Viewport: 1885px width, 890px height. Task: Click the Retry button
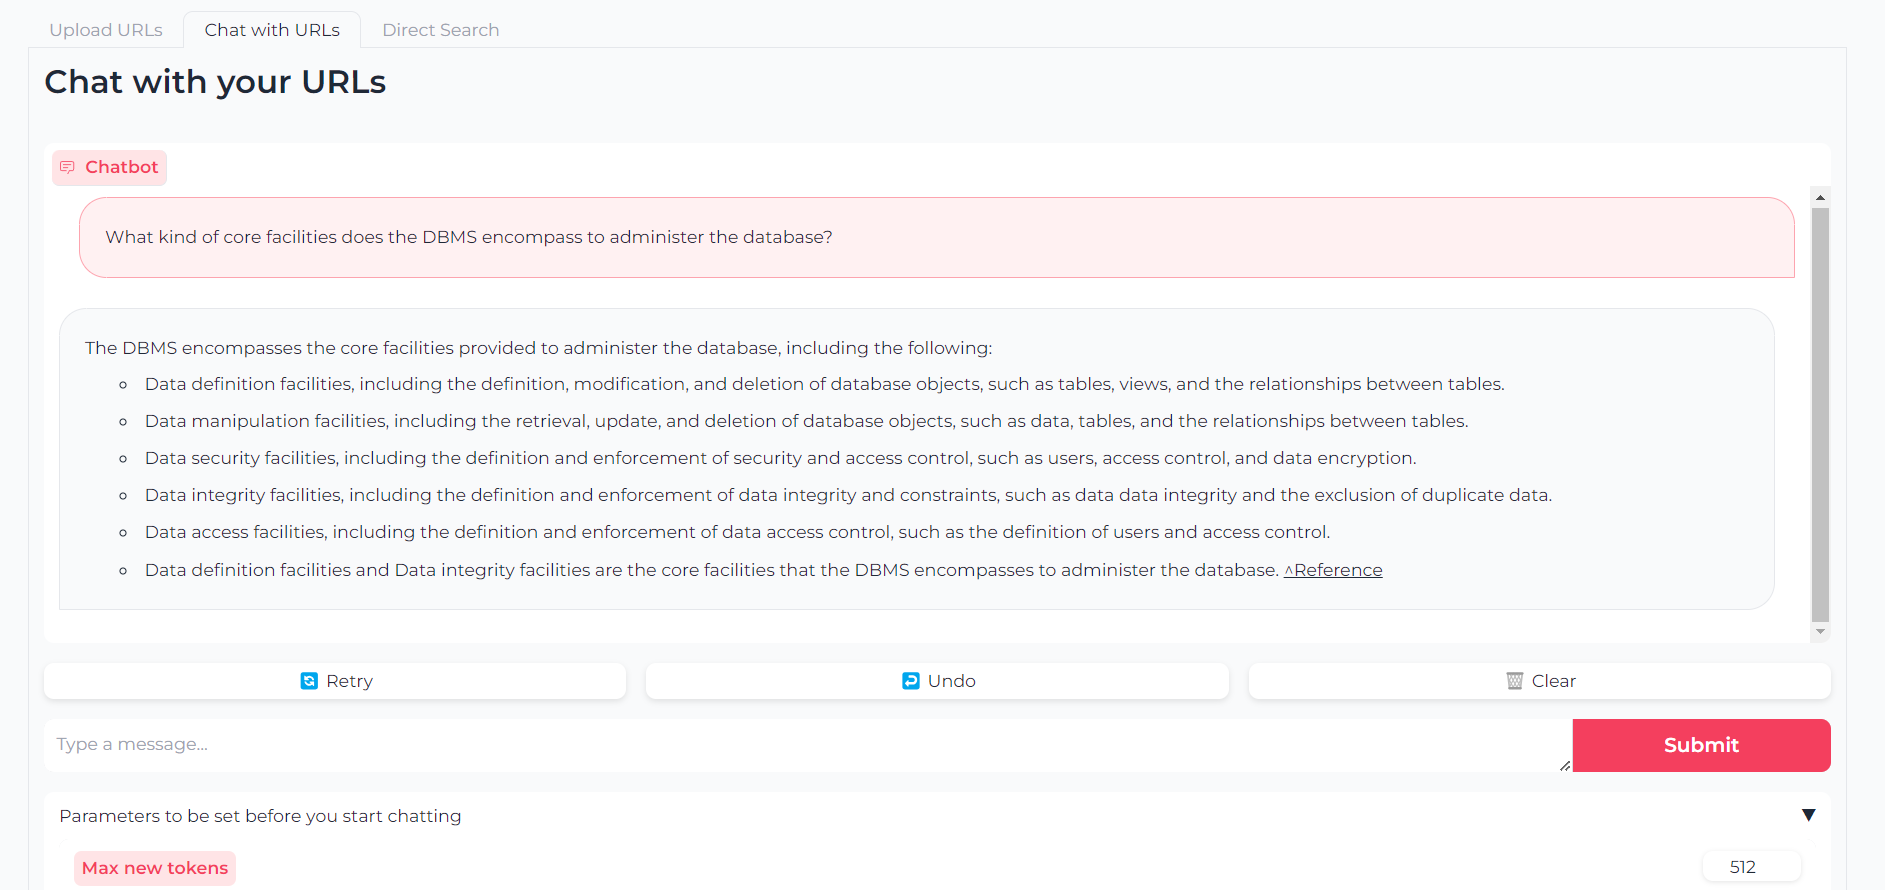[x=335, y=681]
